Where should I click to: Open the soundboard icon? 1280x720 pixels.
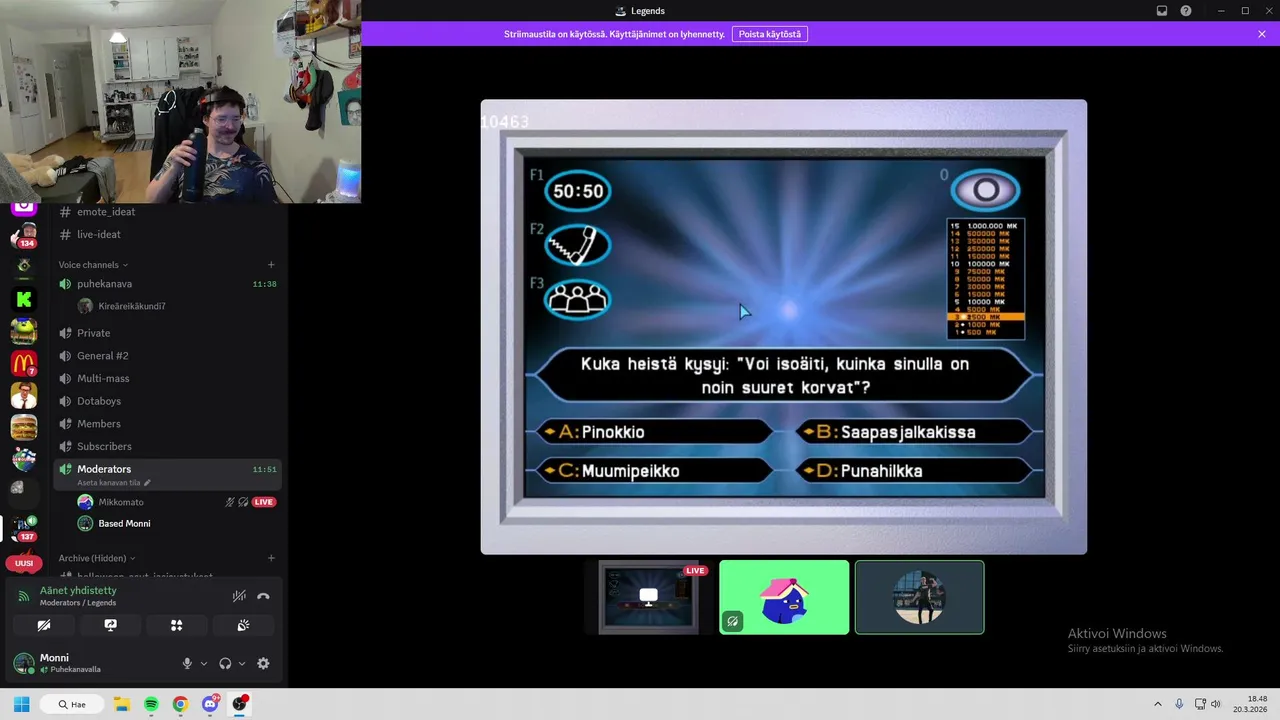(x=243, y=625)
